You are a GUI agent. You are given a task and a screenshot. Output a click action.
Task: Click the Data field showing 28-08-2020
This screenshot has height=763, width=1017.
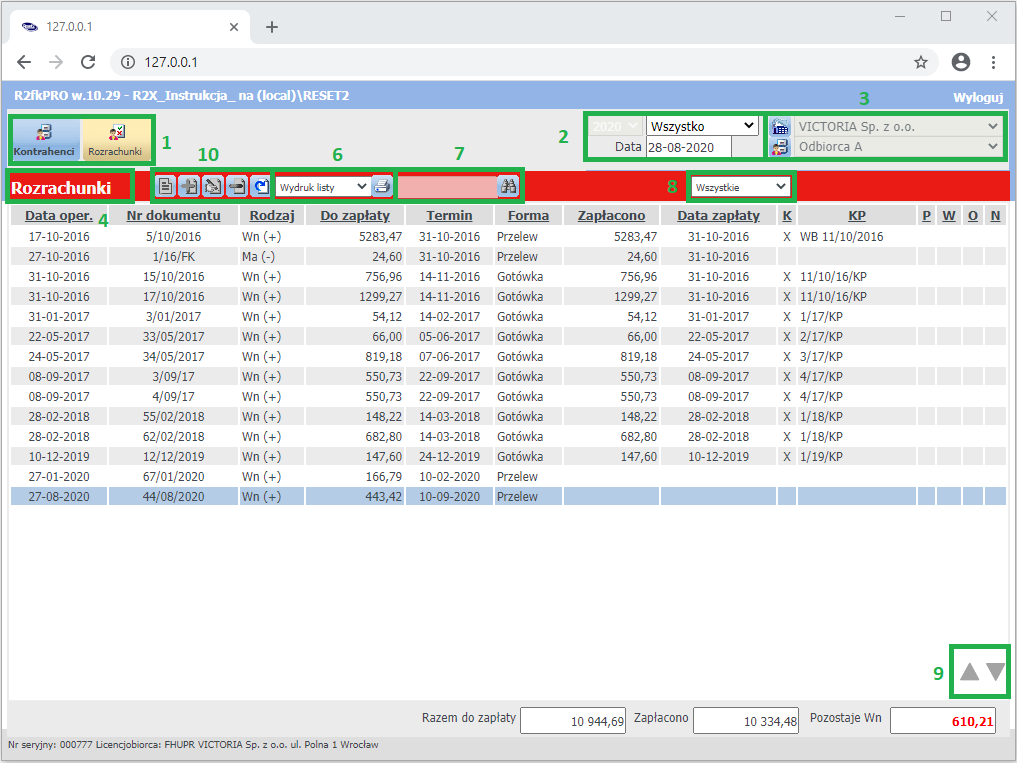click(689, 147)
